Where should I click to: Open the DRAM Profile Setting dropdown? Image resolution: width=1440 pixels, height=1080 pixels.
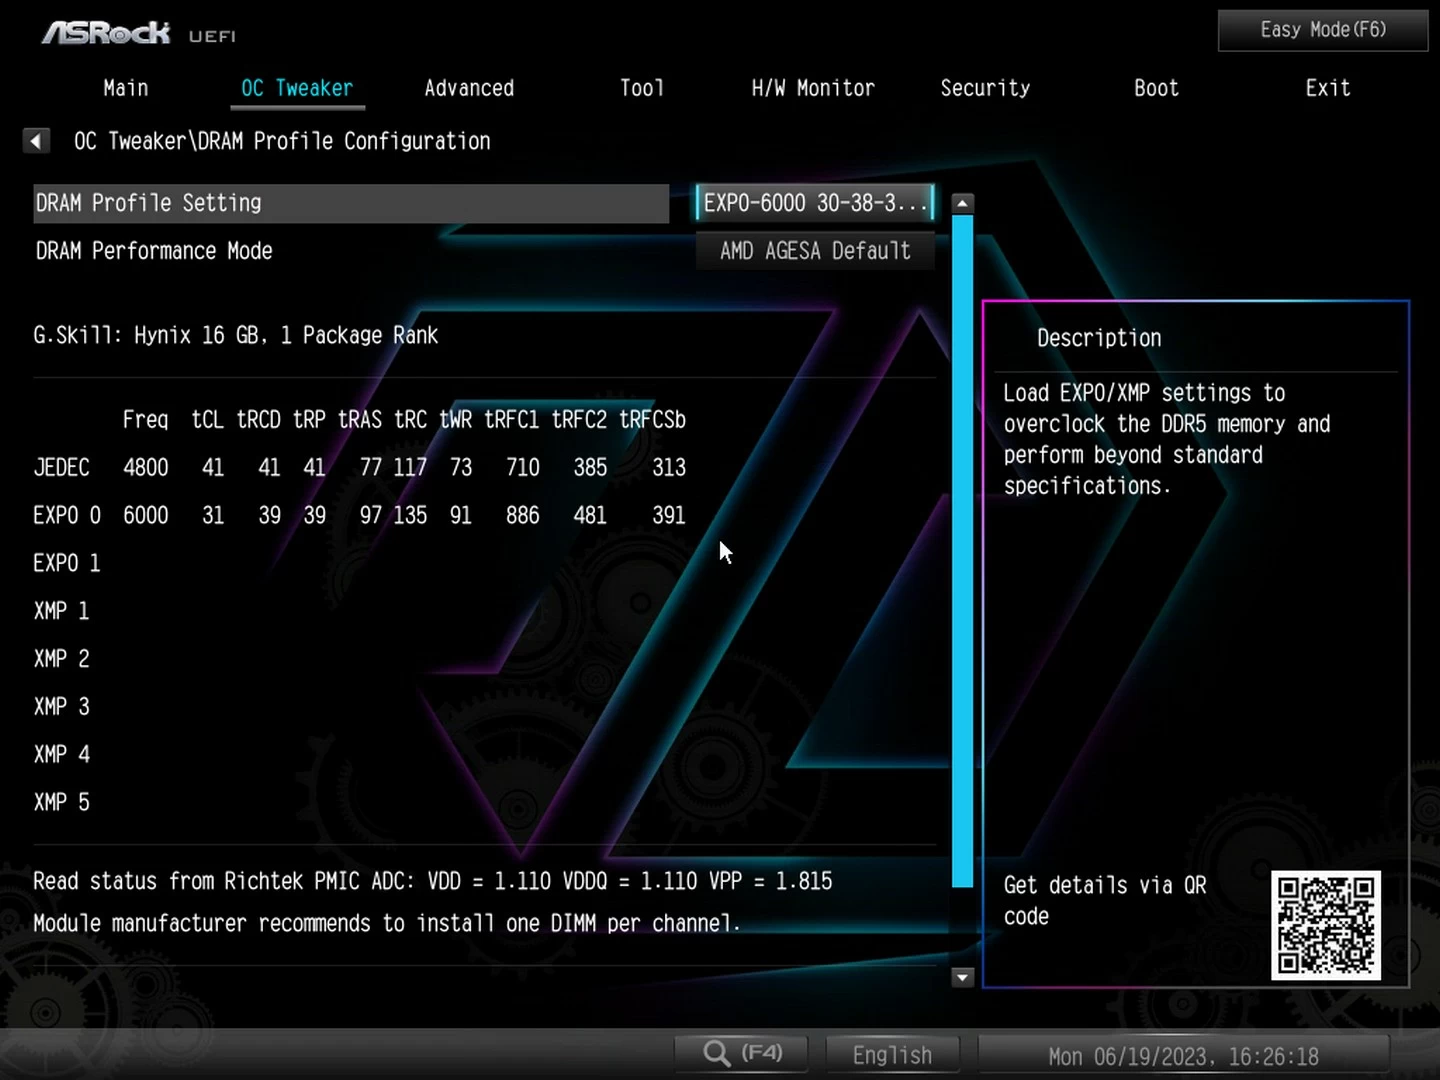coord(815,203)
